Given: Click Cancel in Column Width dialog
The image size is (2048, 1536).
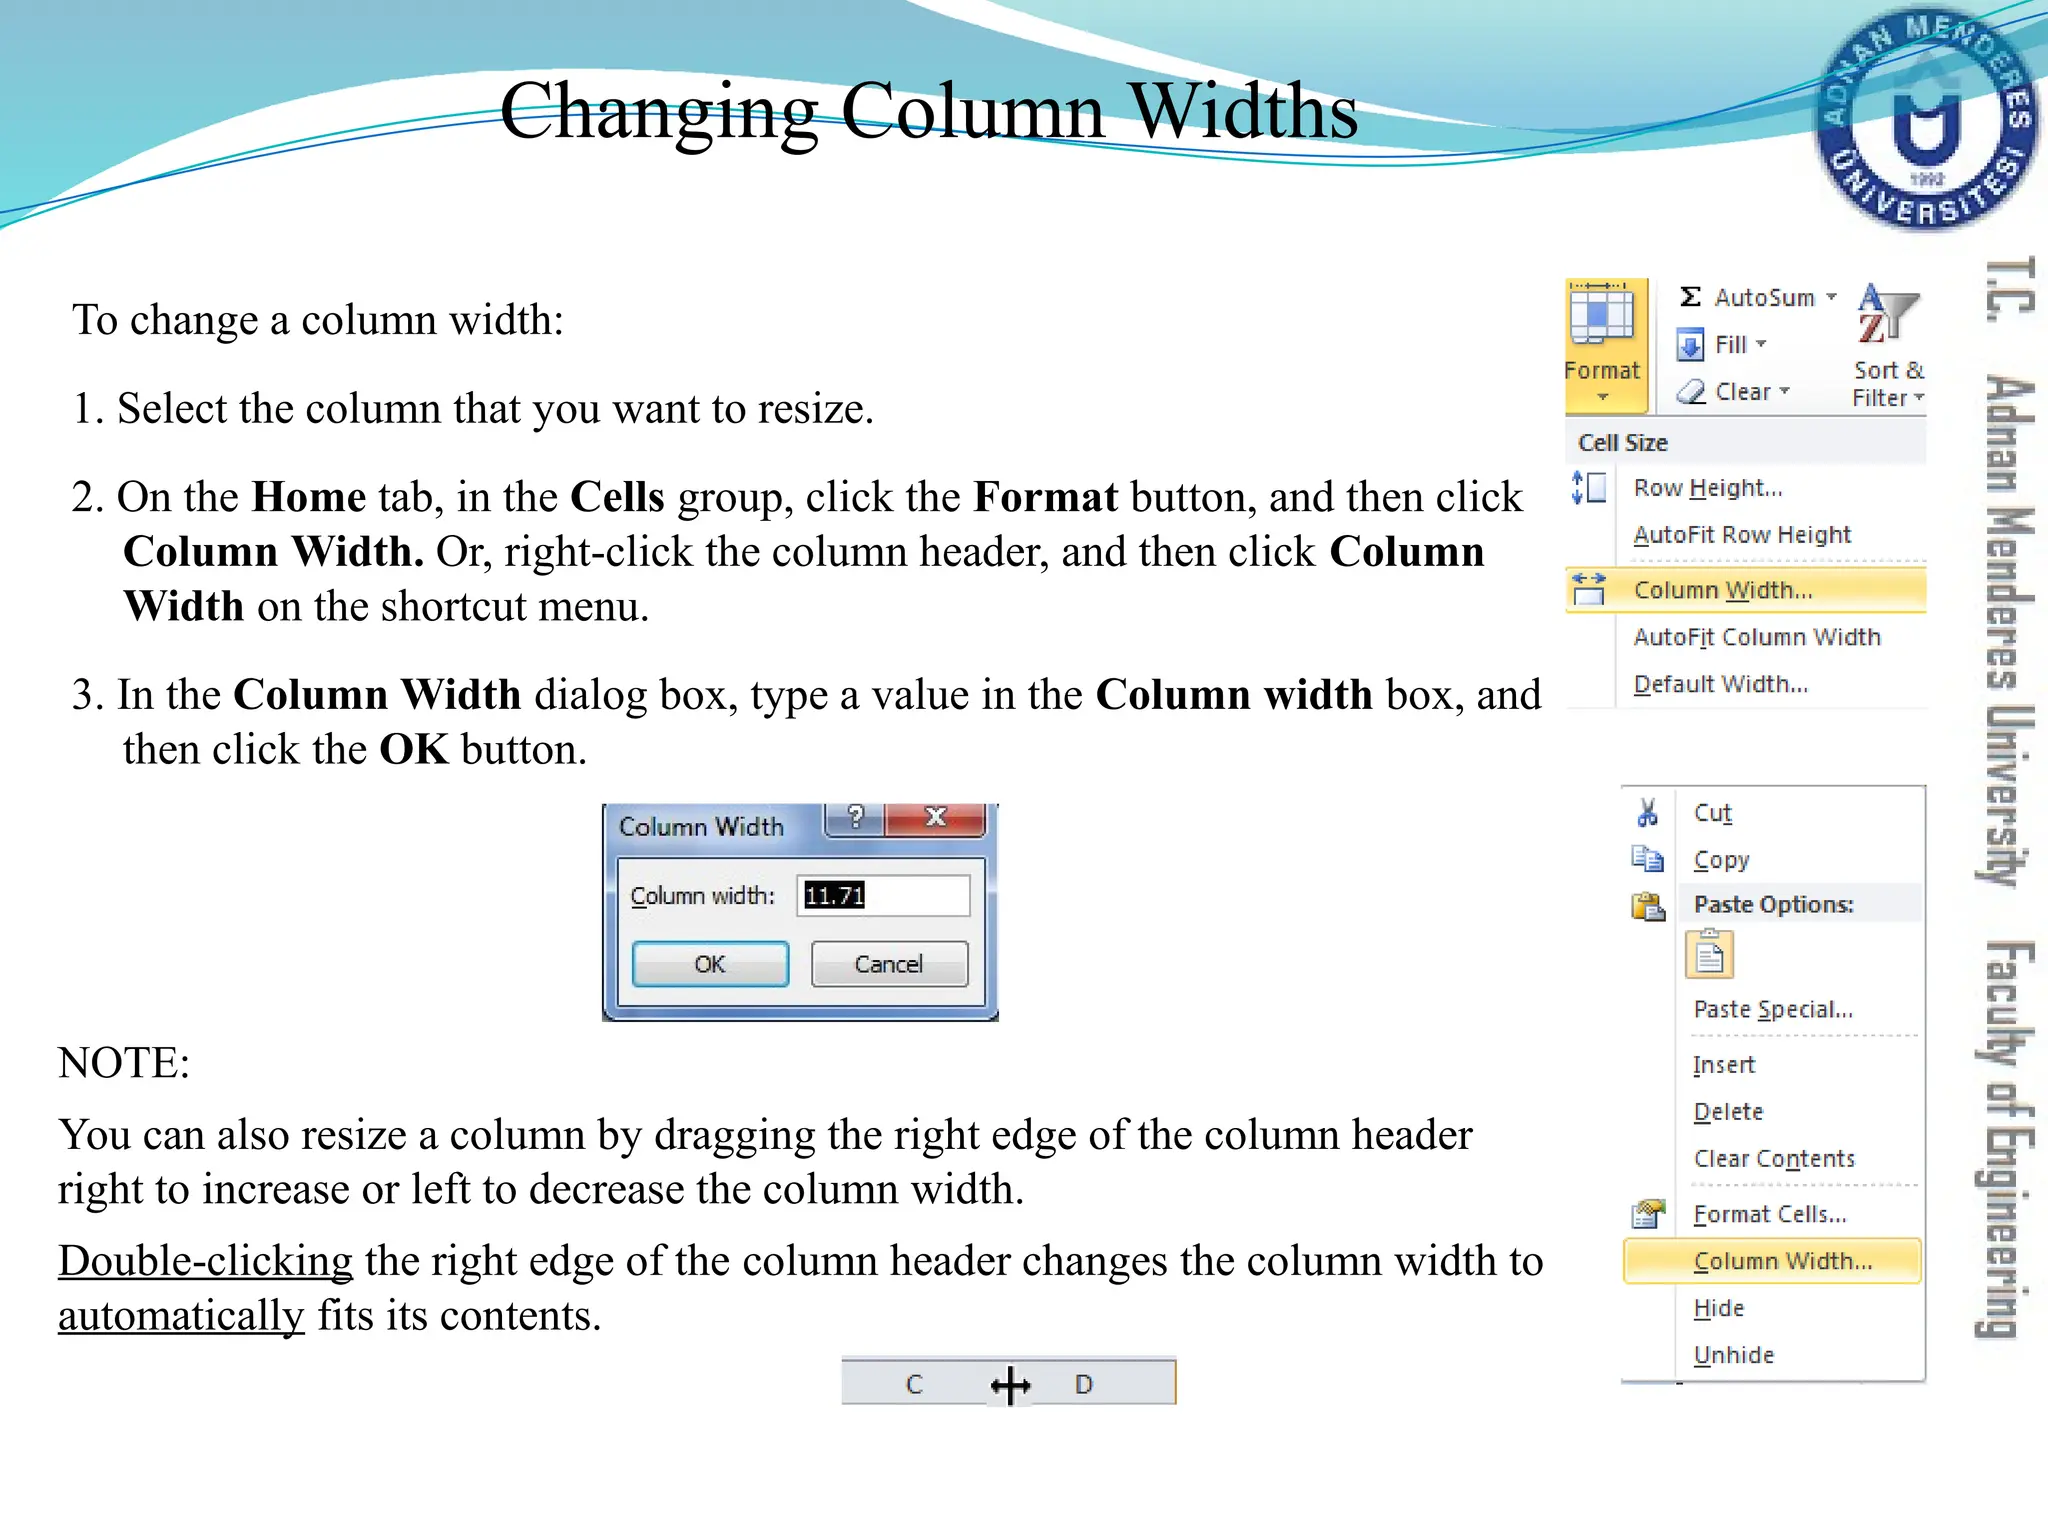Looking at the screenshot, I should coord(889,964).
